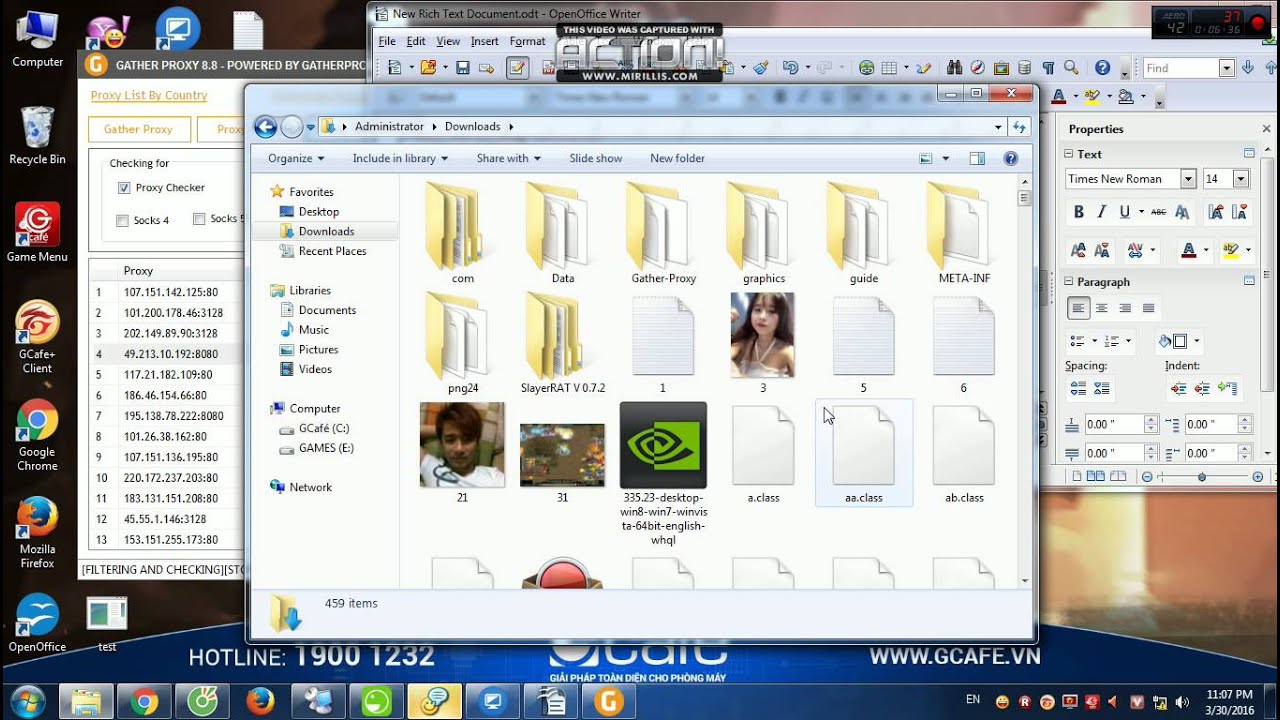Click Increase Font Size icon in Properties
The width and height of the screenshot is (1280, 720).
point(1216,212)
